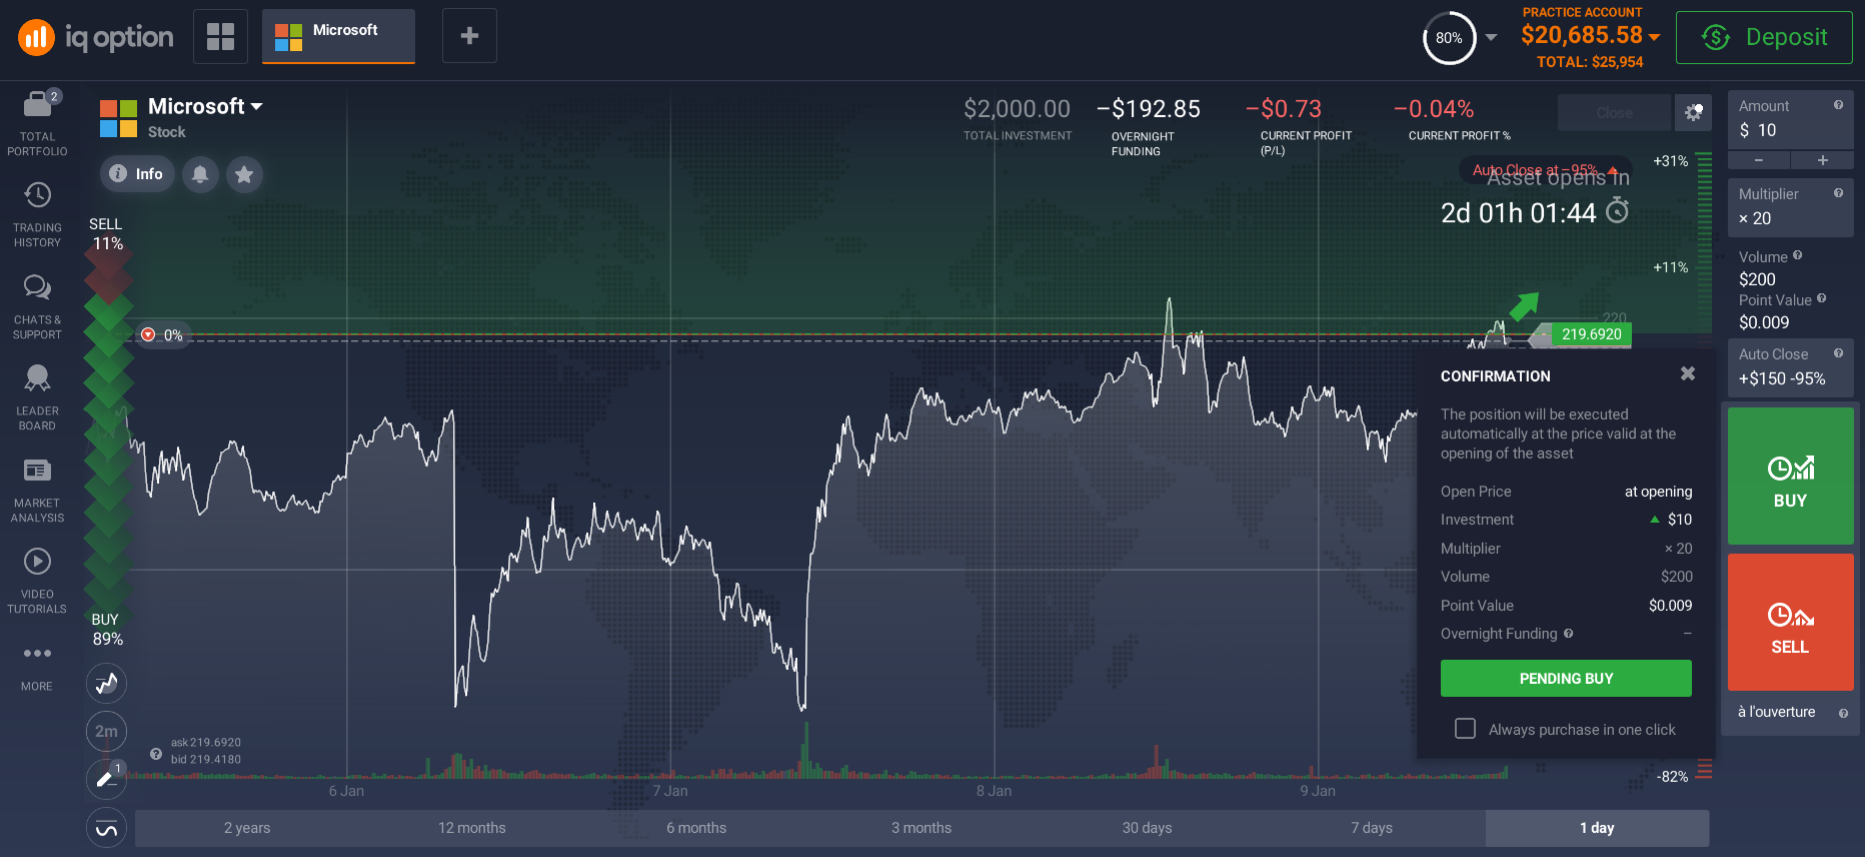The width and height of the screenshot is (1865, 857).
Task: Select 12 months timeframe
Action: [x=472, y=828]
